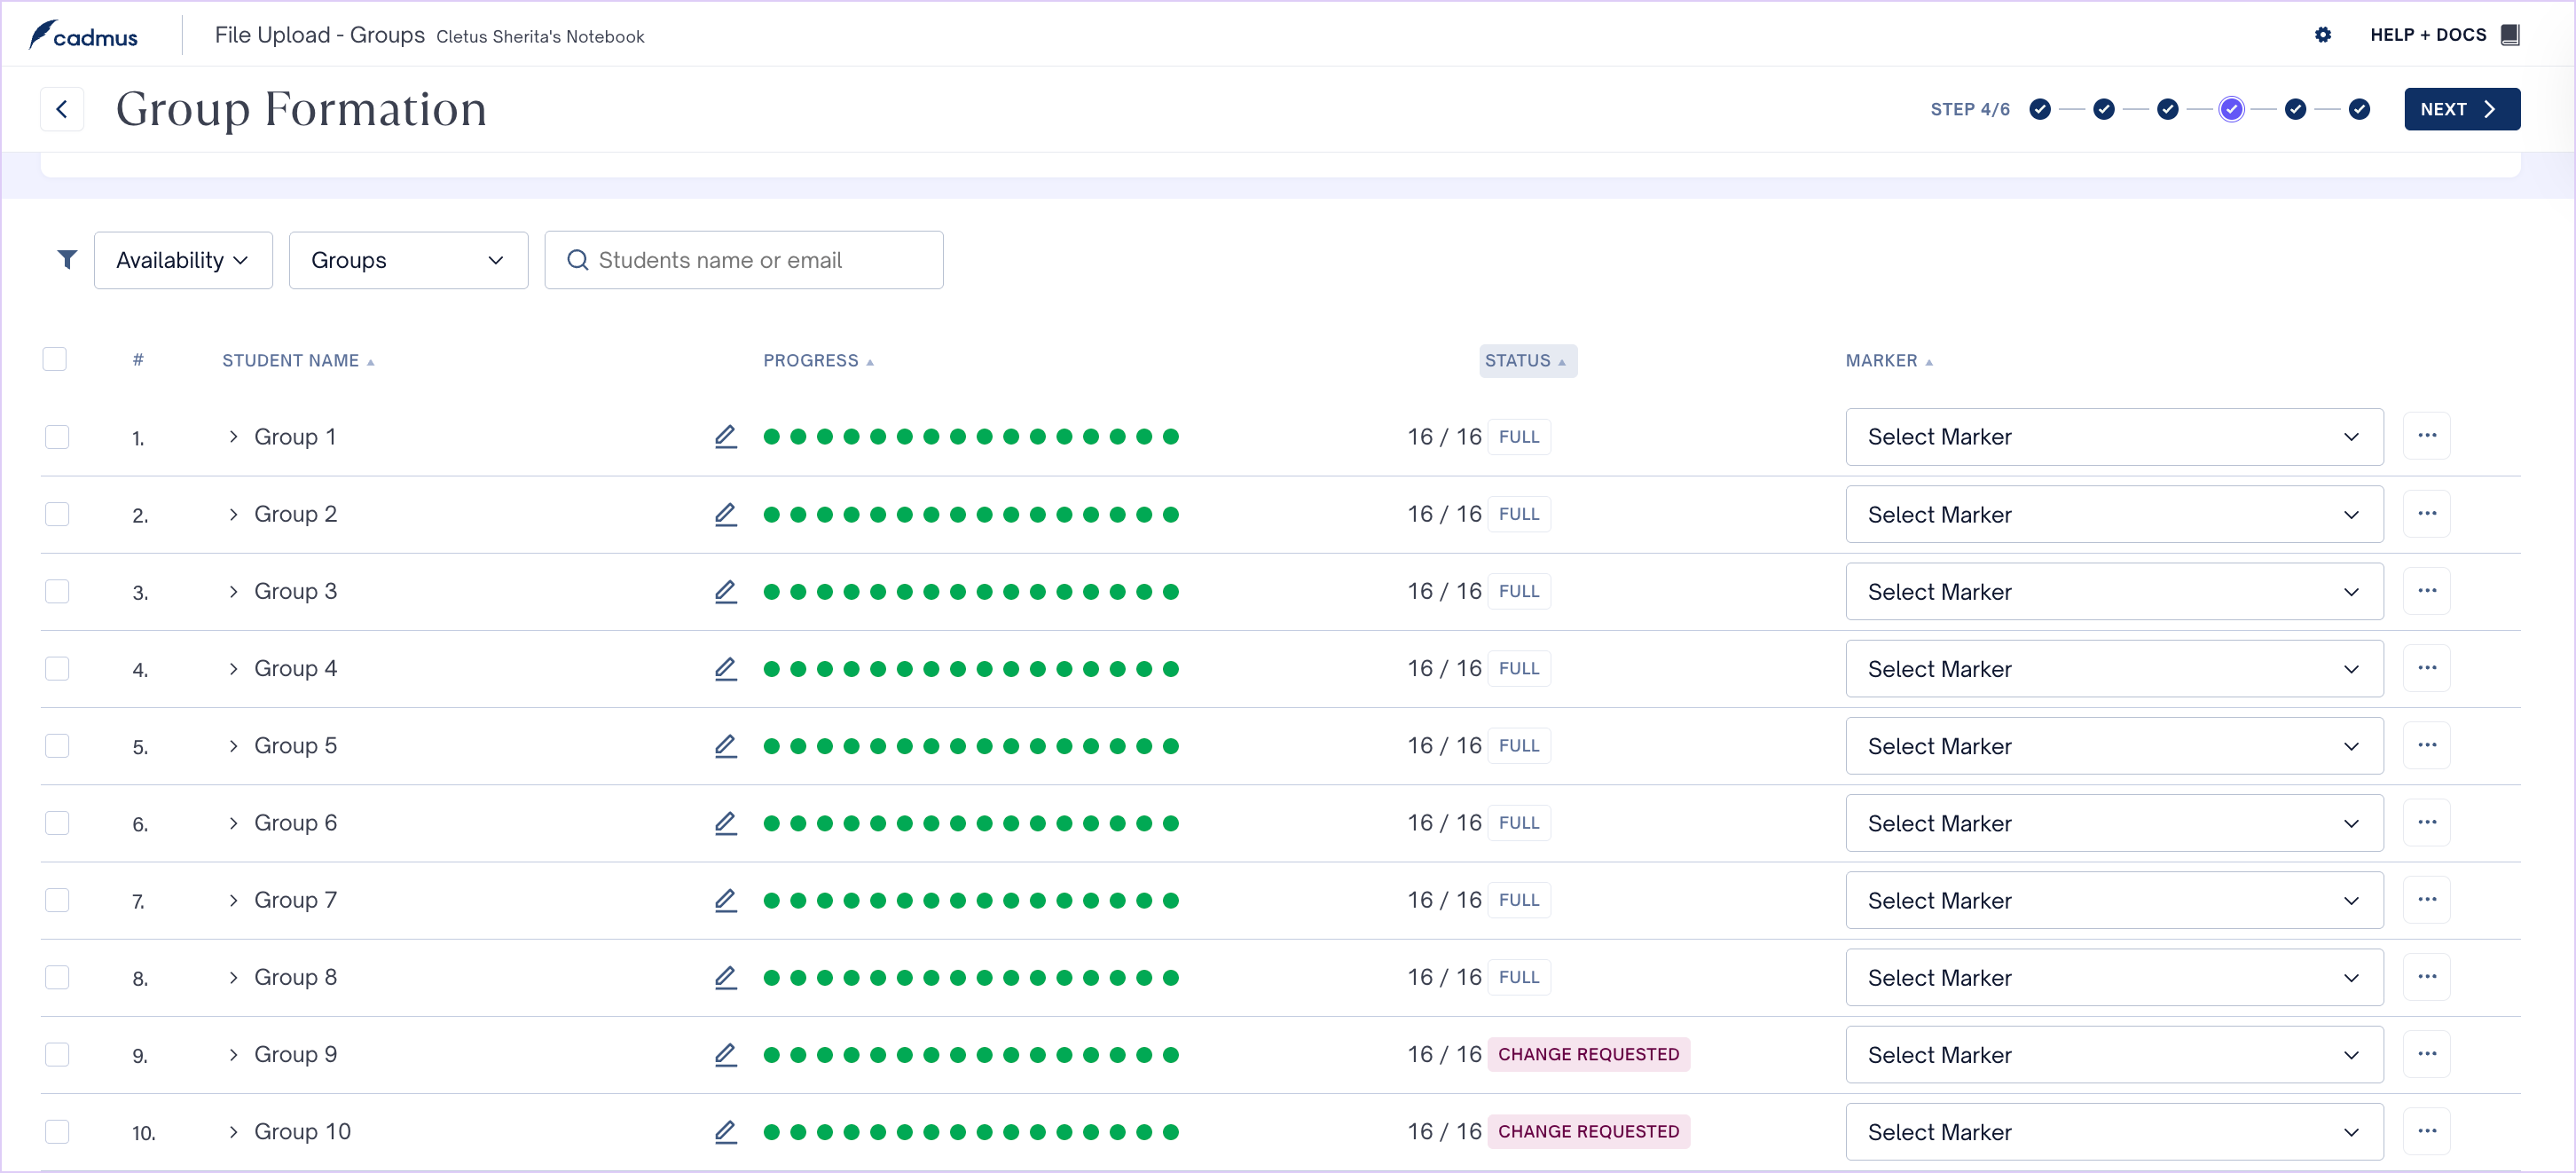Select the Group 9 row checkbox
This screenshot has height=1173, width=2576.
tap(57, 1054)
